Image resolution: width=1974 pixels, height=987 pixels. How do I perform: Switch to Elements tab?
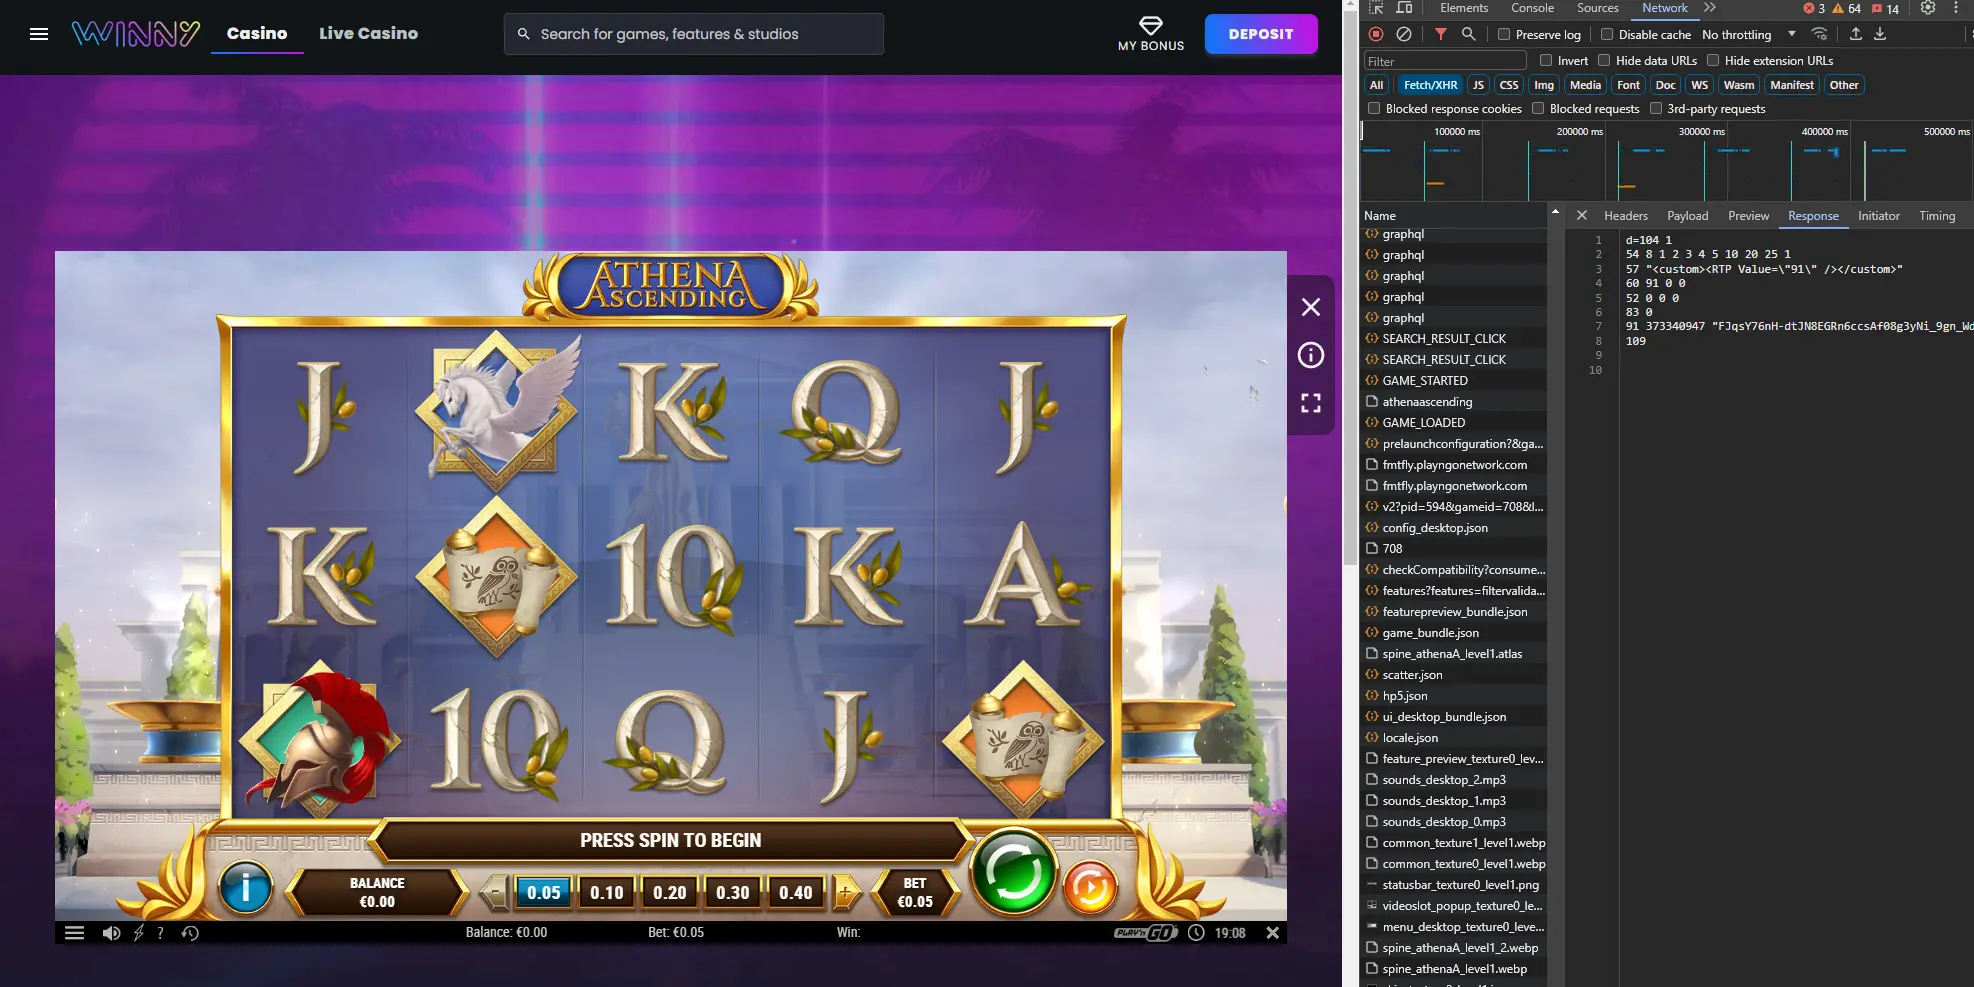(1464, 8)
